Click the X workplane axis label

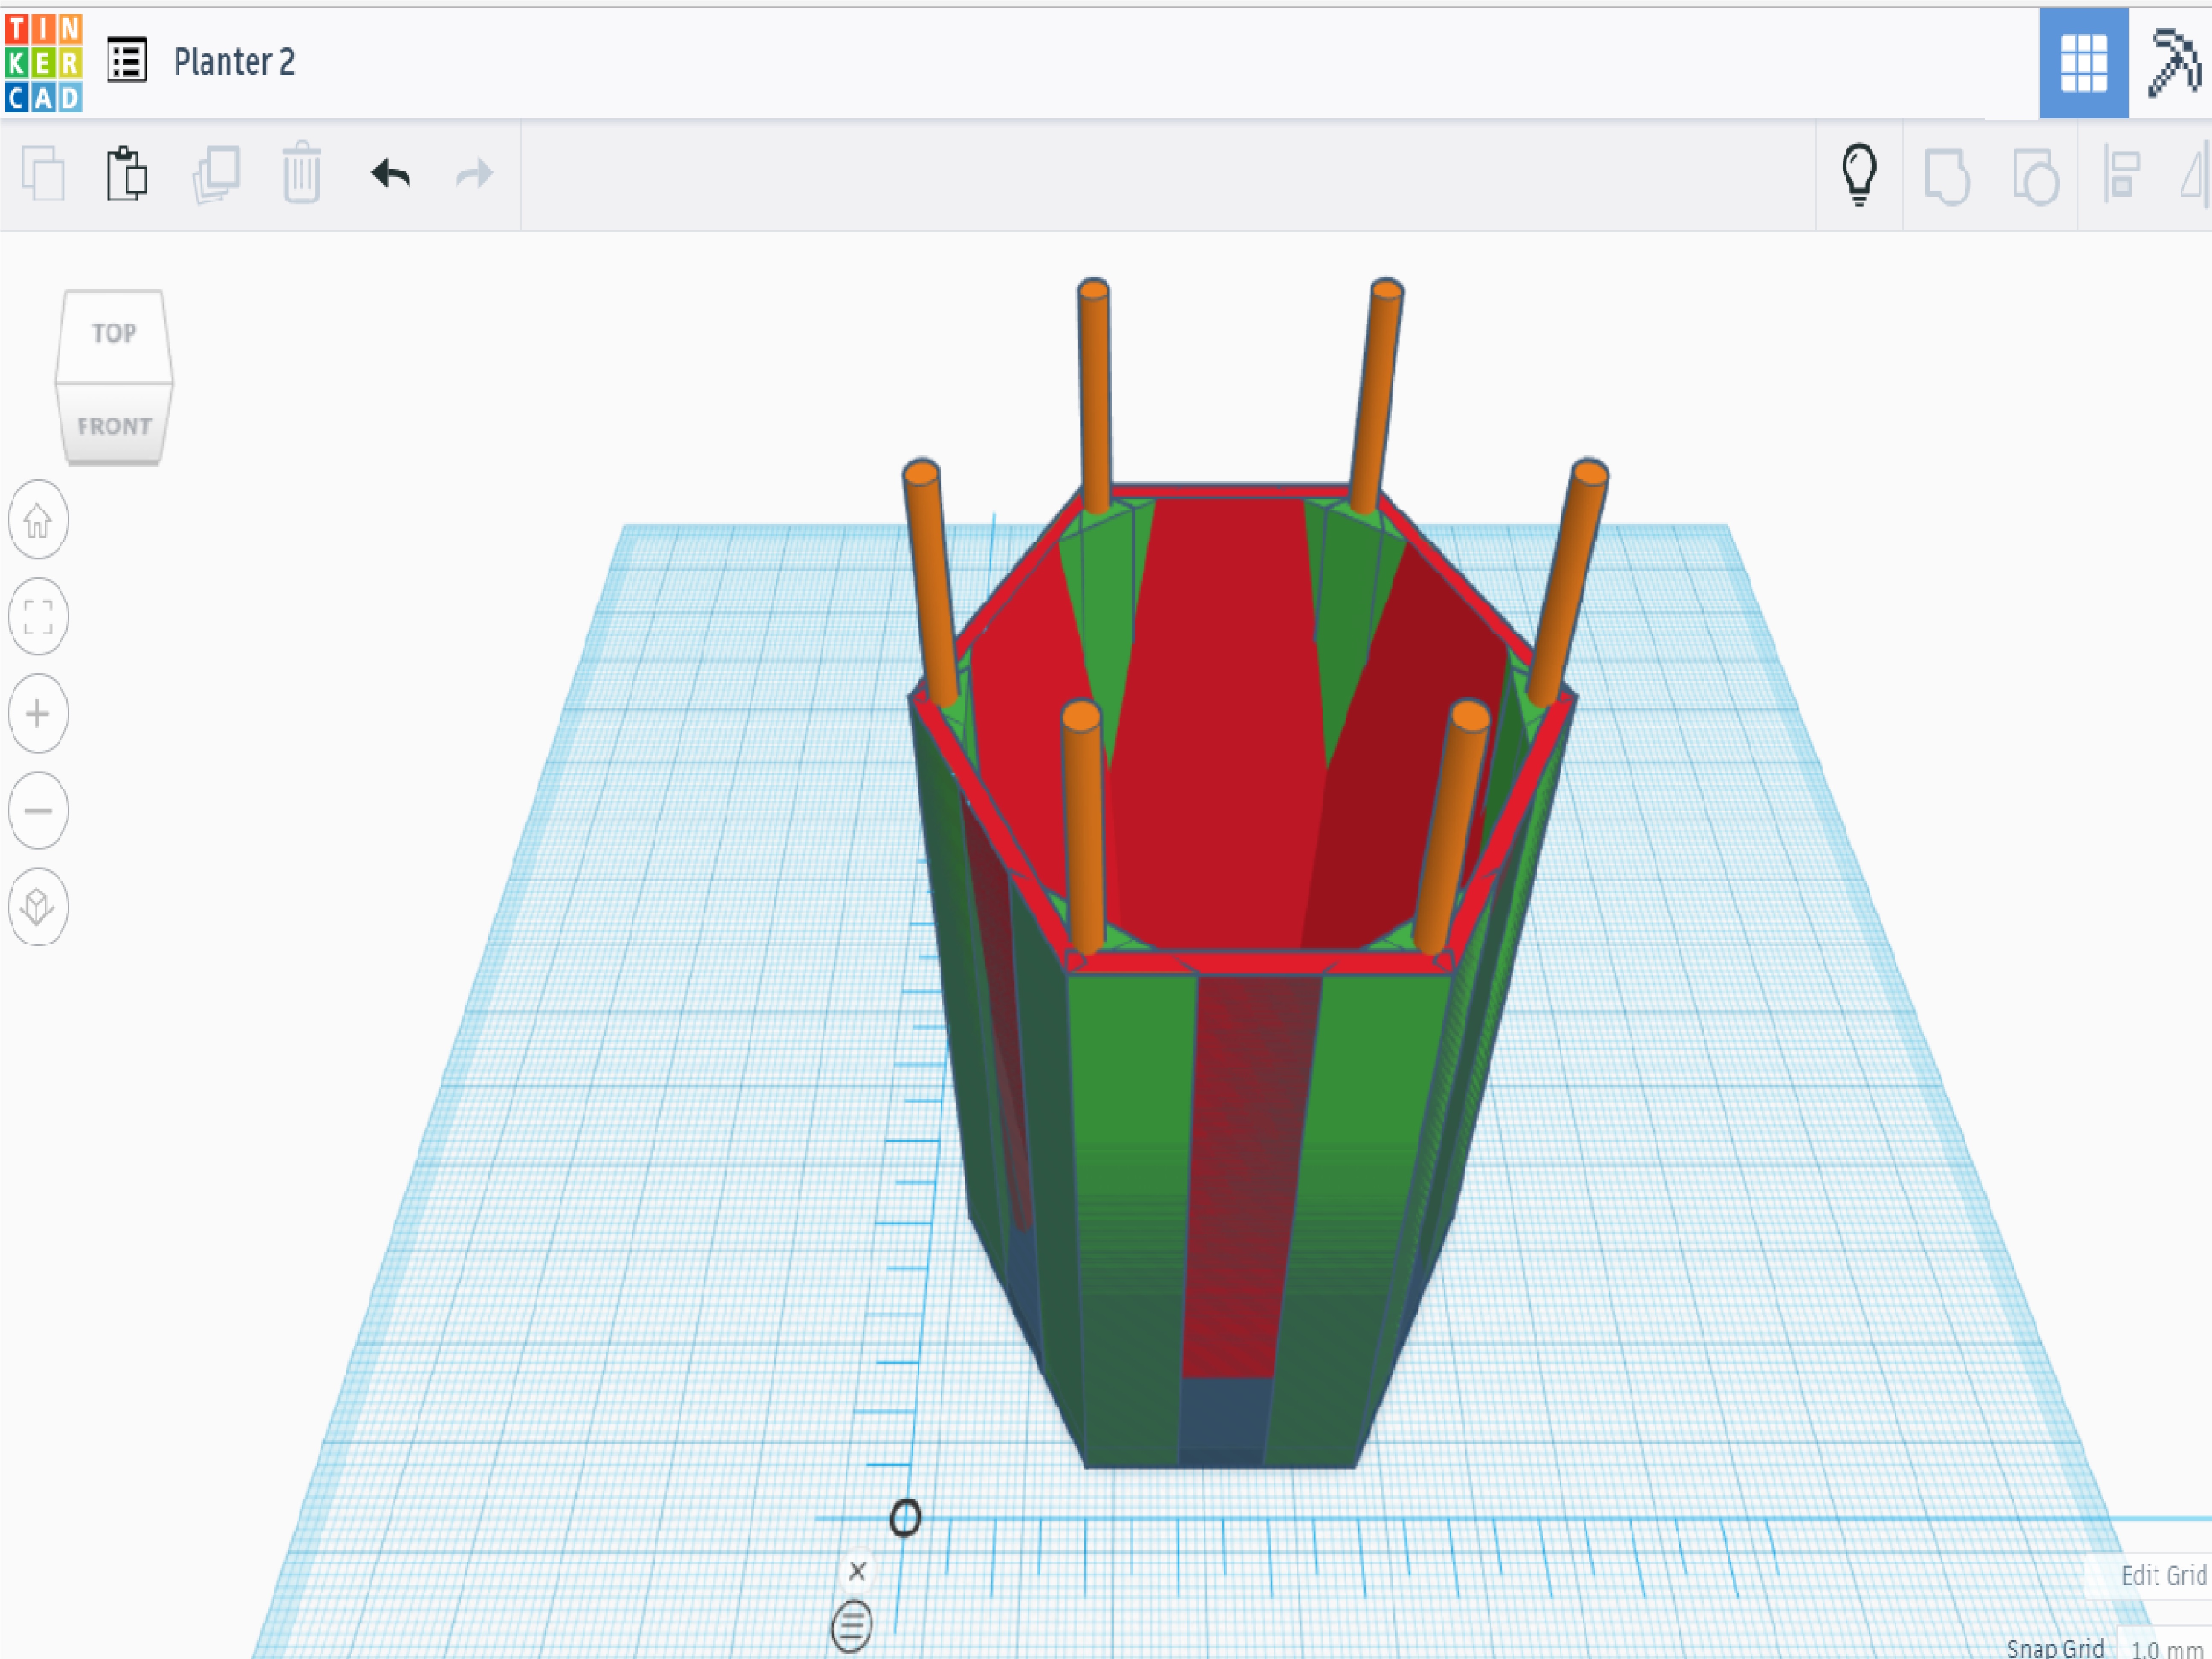[857, 1571]
